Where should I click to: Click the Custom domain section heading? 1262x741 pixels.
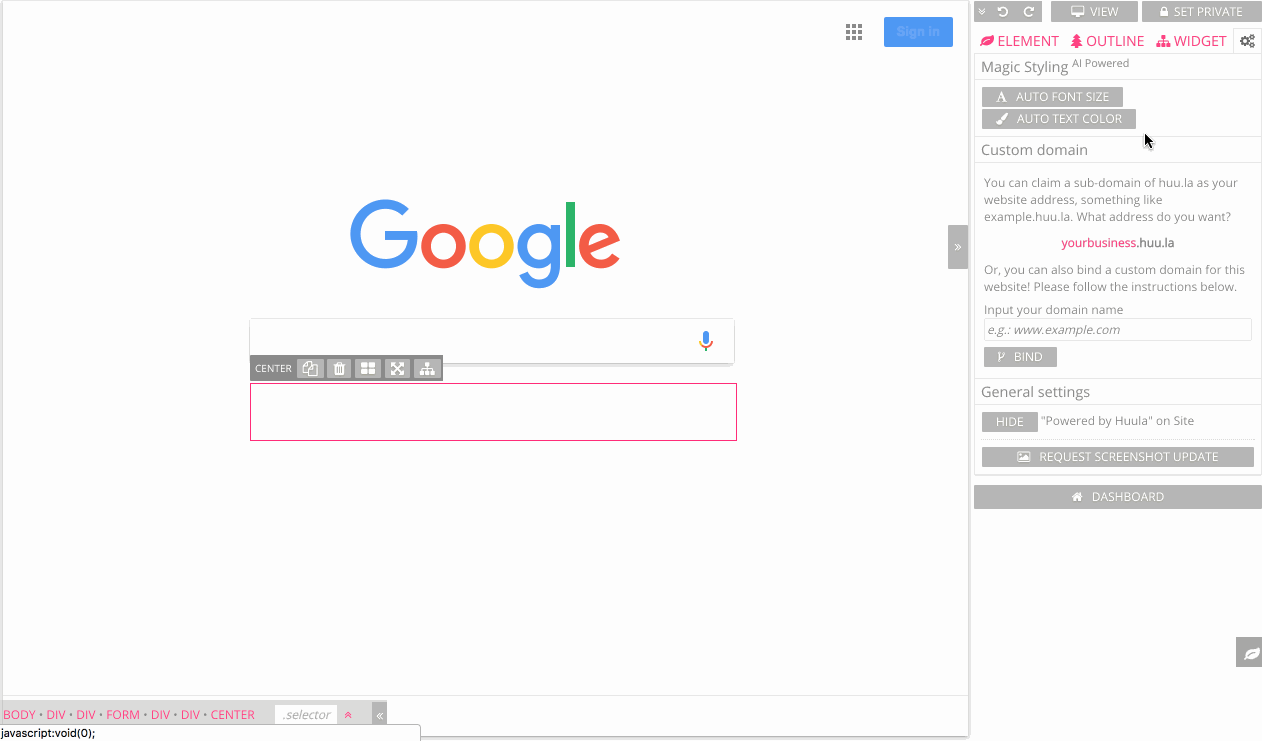(x=1034, y=150)
